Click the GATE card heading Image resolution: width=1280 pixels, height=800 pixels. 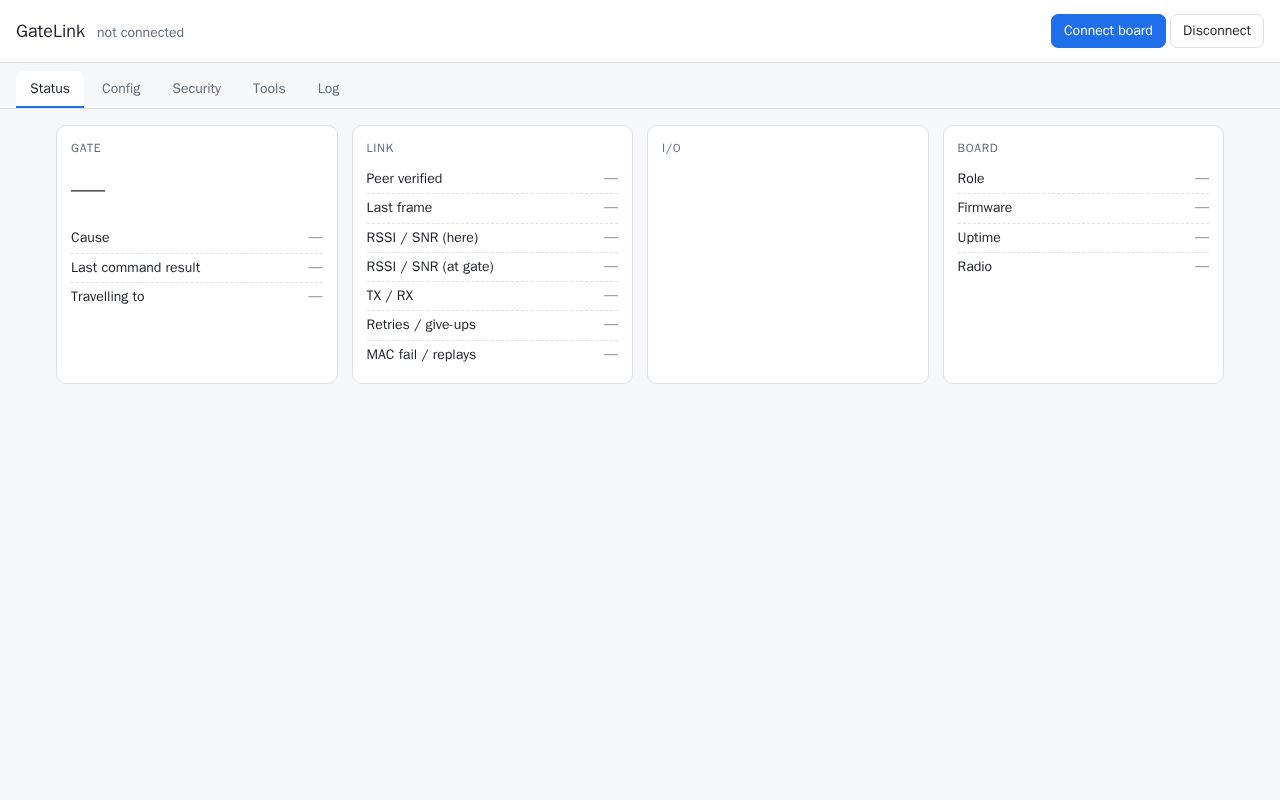point(86,148)
